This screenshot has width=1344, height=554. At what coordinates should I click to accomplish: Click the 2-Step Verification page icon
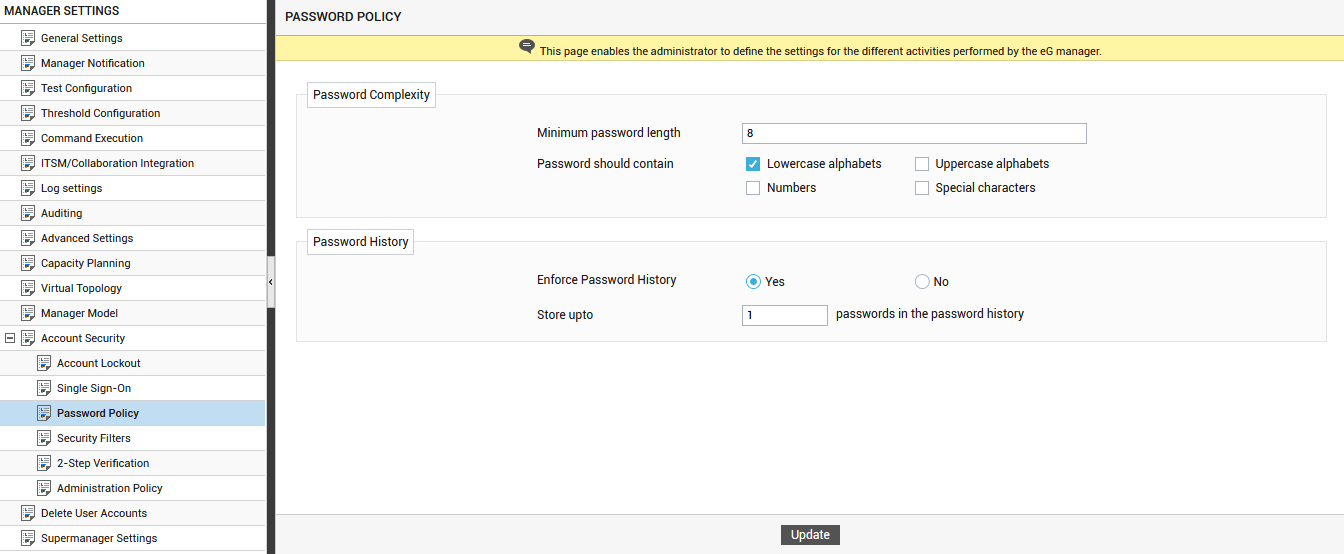44,463
